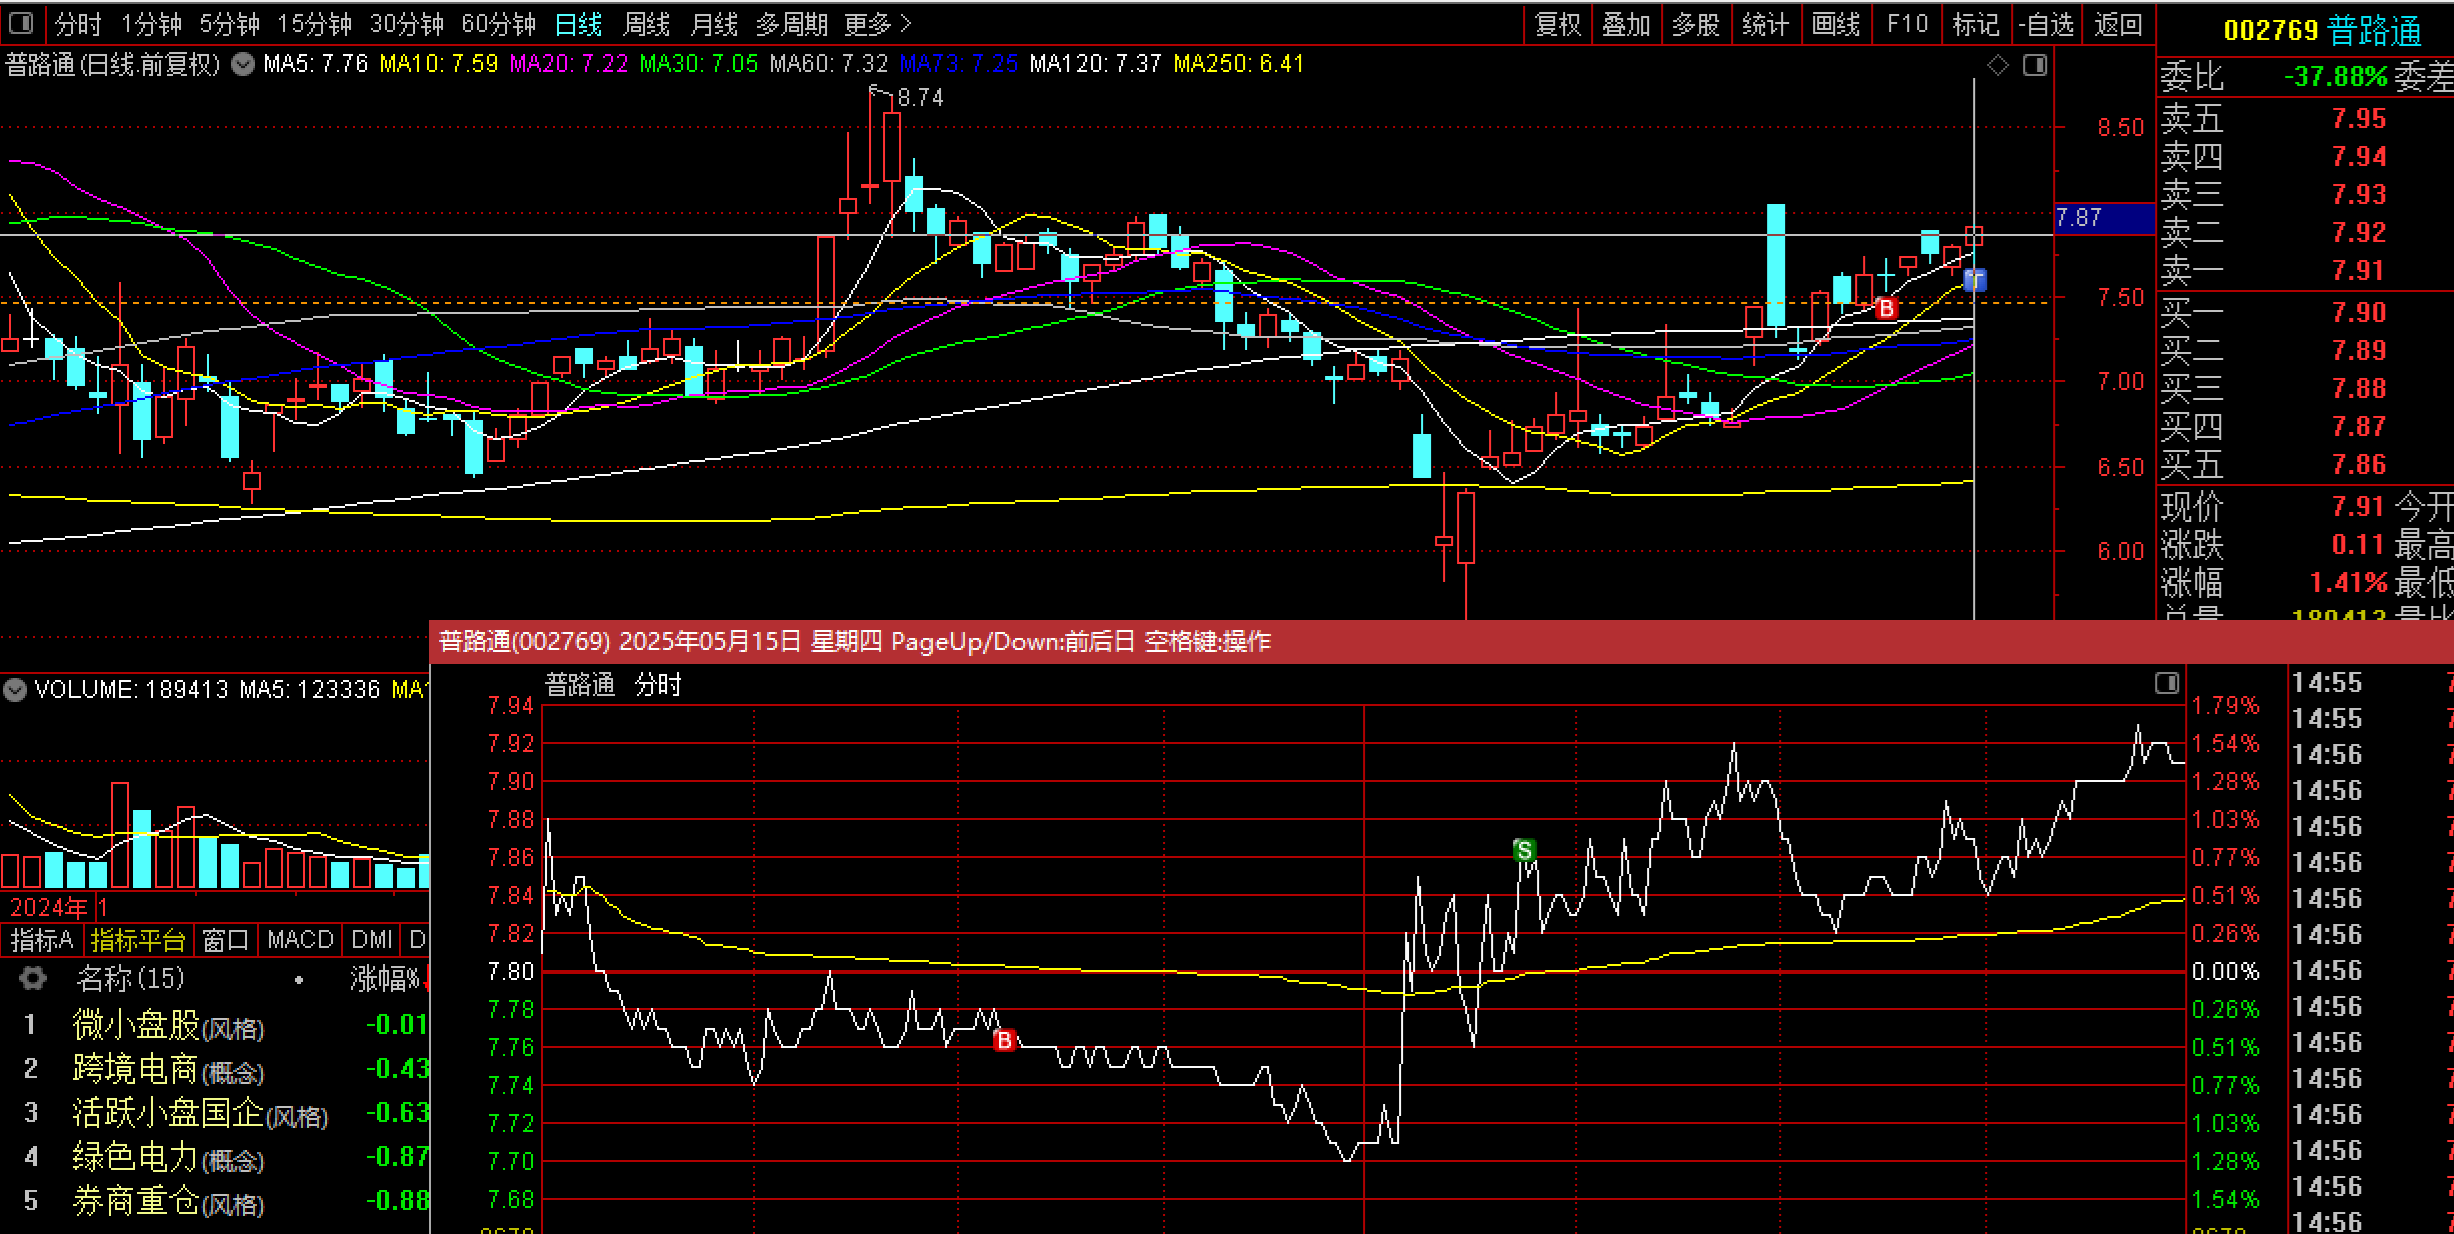Click the panel layout icon atop the K-line chart
Screen dimensions: 2454x1234
(2035, 65)
